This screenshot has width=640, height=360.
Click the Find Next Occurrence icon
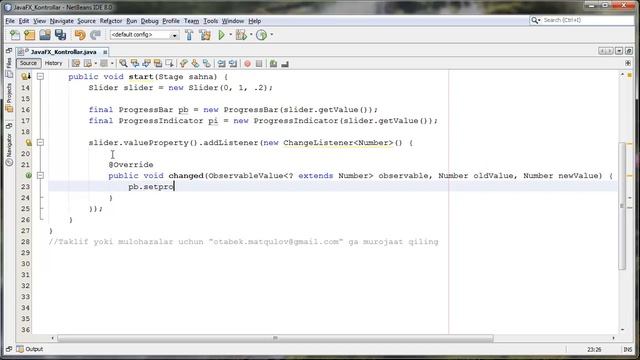coord(146,64)
